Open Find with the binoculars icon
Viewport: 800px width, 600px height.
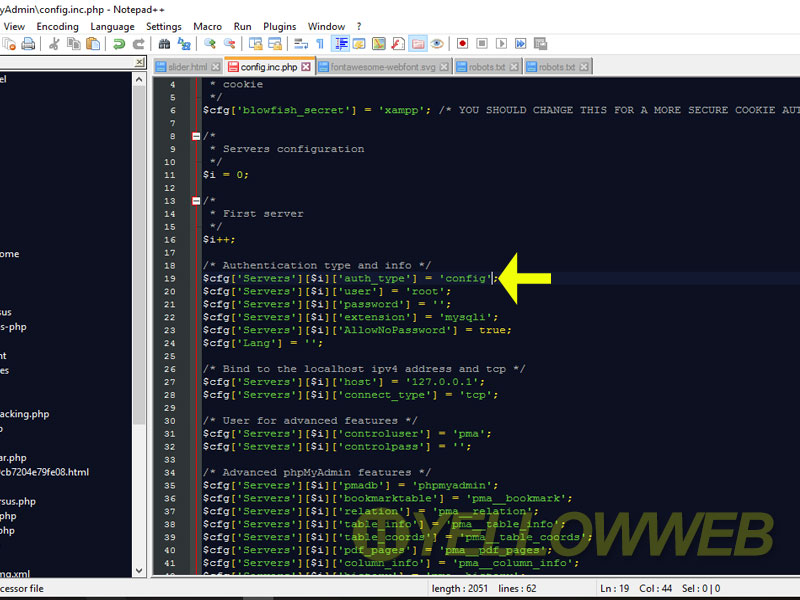163,44
